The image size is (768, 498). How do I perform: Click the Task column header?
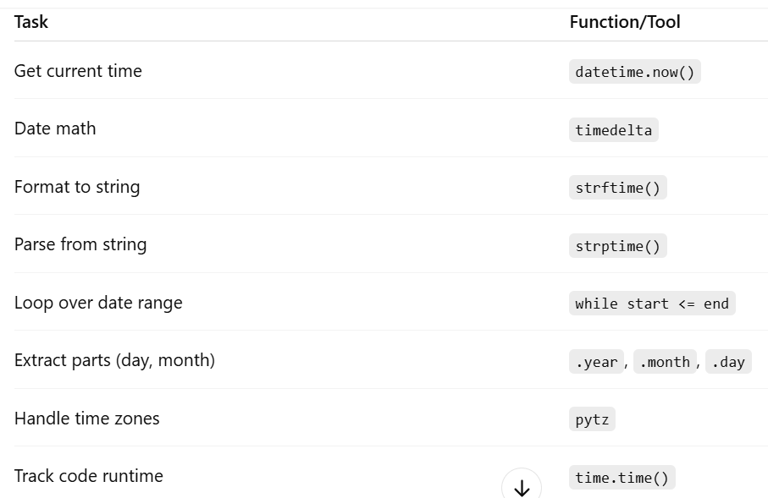click(31, 22)
